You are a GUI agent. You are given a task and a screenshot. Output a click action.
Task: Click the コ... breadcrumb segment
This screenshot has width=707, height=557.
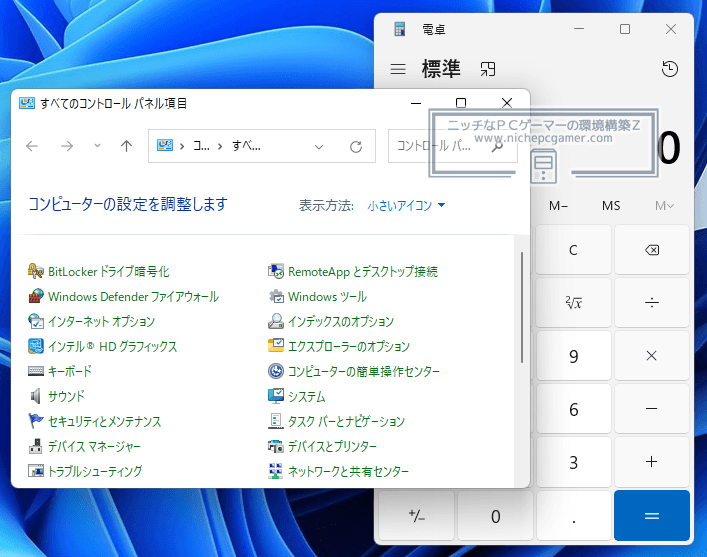point(201,146)
